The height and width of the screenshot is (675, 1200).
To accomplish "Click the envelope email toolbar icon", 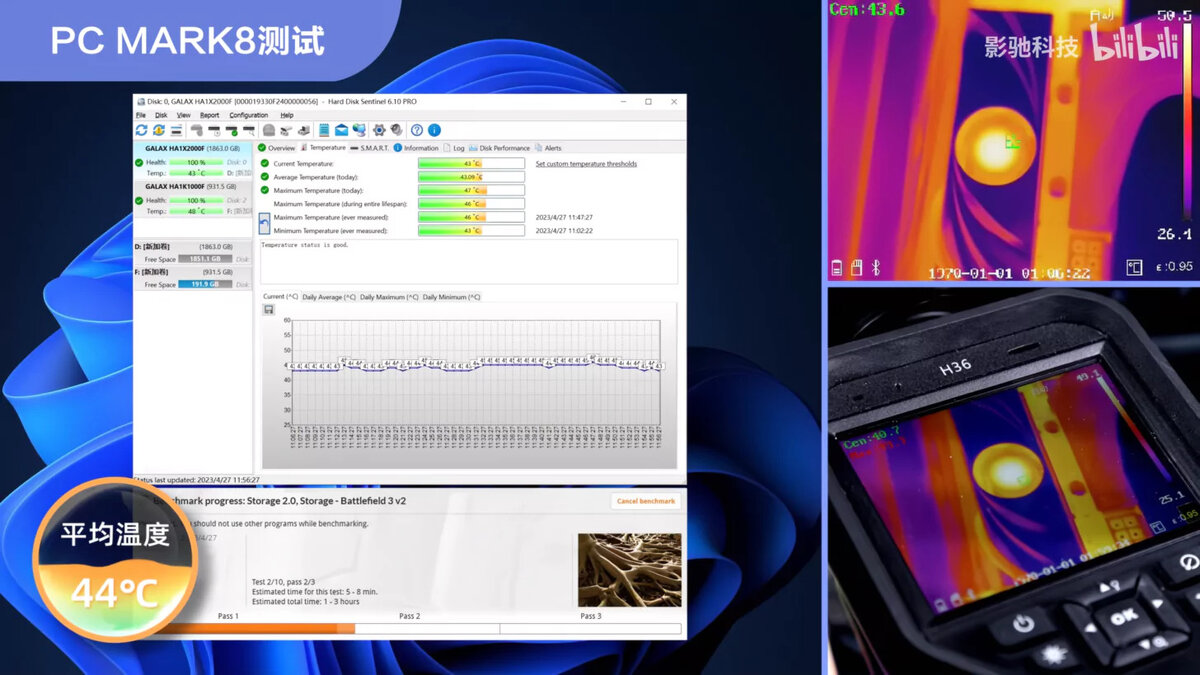I will pos(341,130).
